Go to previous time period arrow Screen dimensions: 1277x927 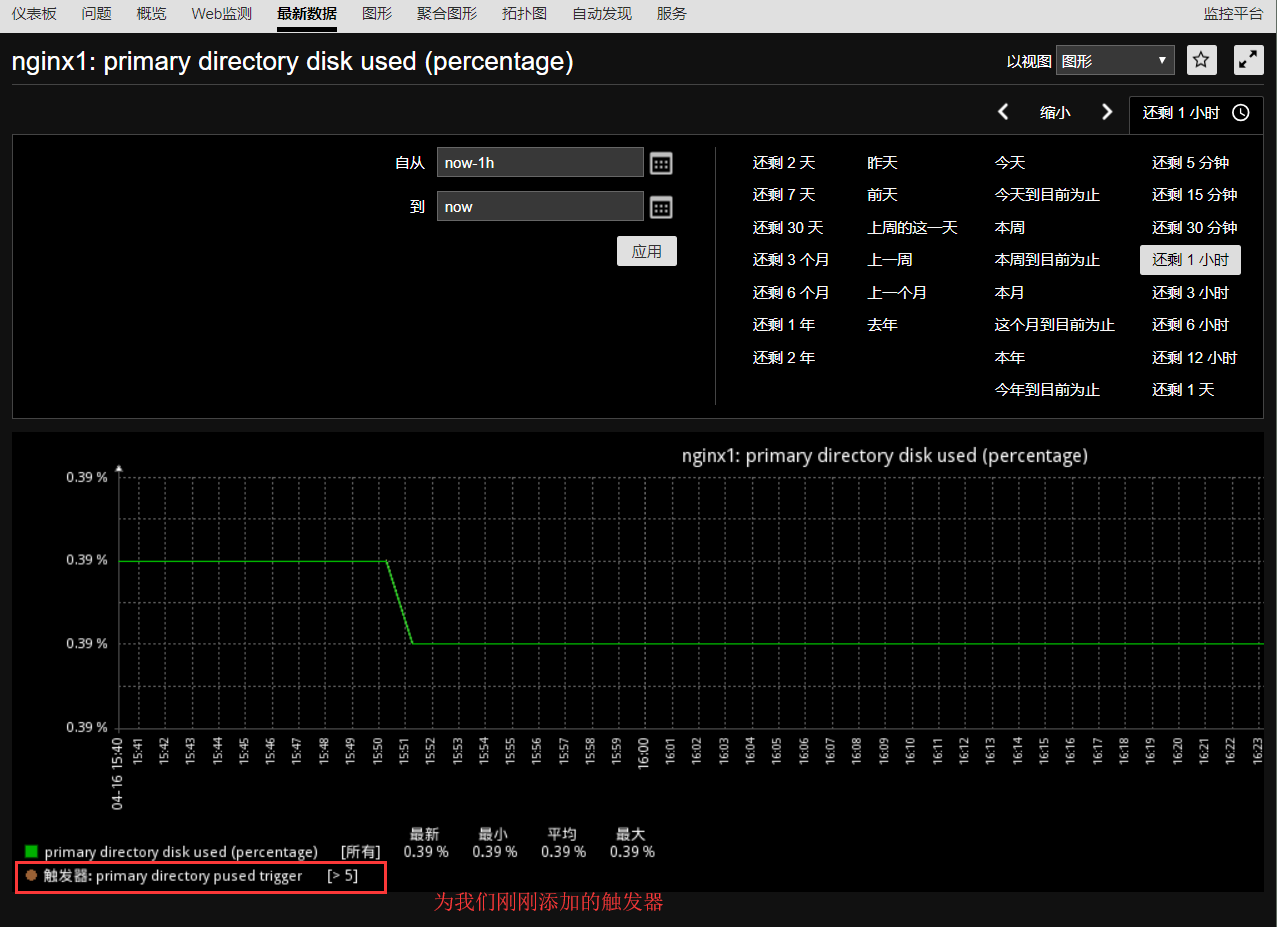[1004, 112]
